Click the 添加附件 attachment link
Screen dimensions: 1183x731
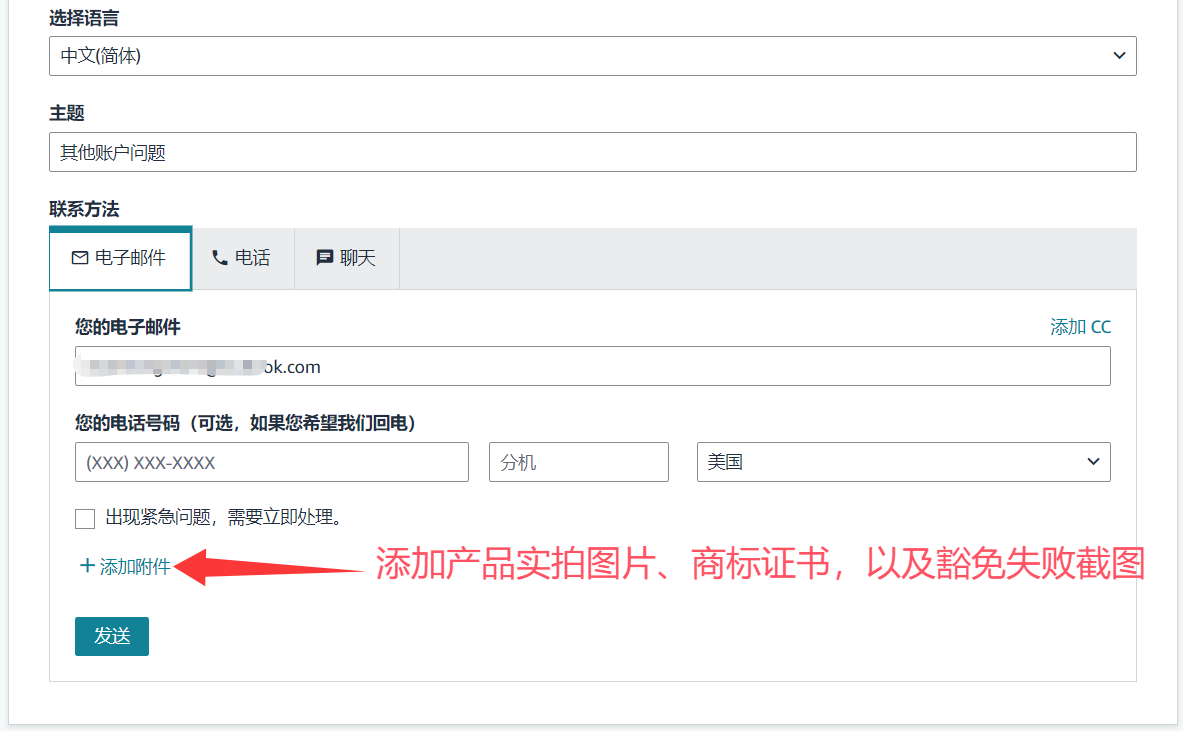click(135, 567)
